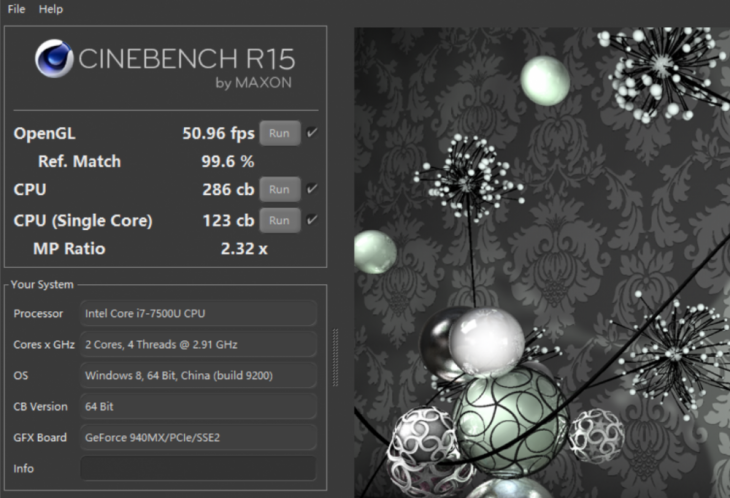
Task: Toggle the CPU test checkbox
Action: click(x=312, y=189)
